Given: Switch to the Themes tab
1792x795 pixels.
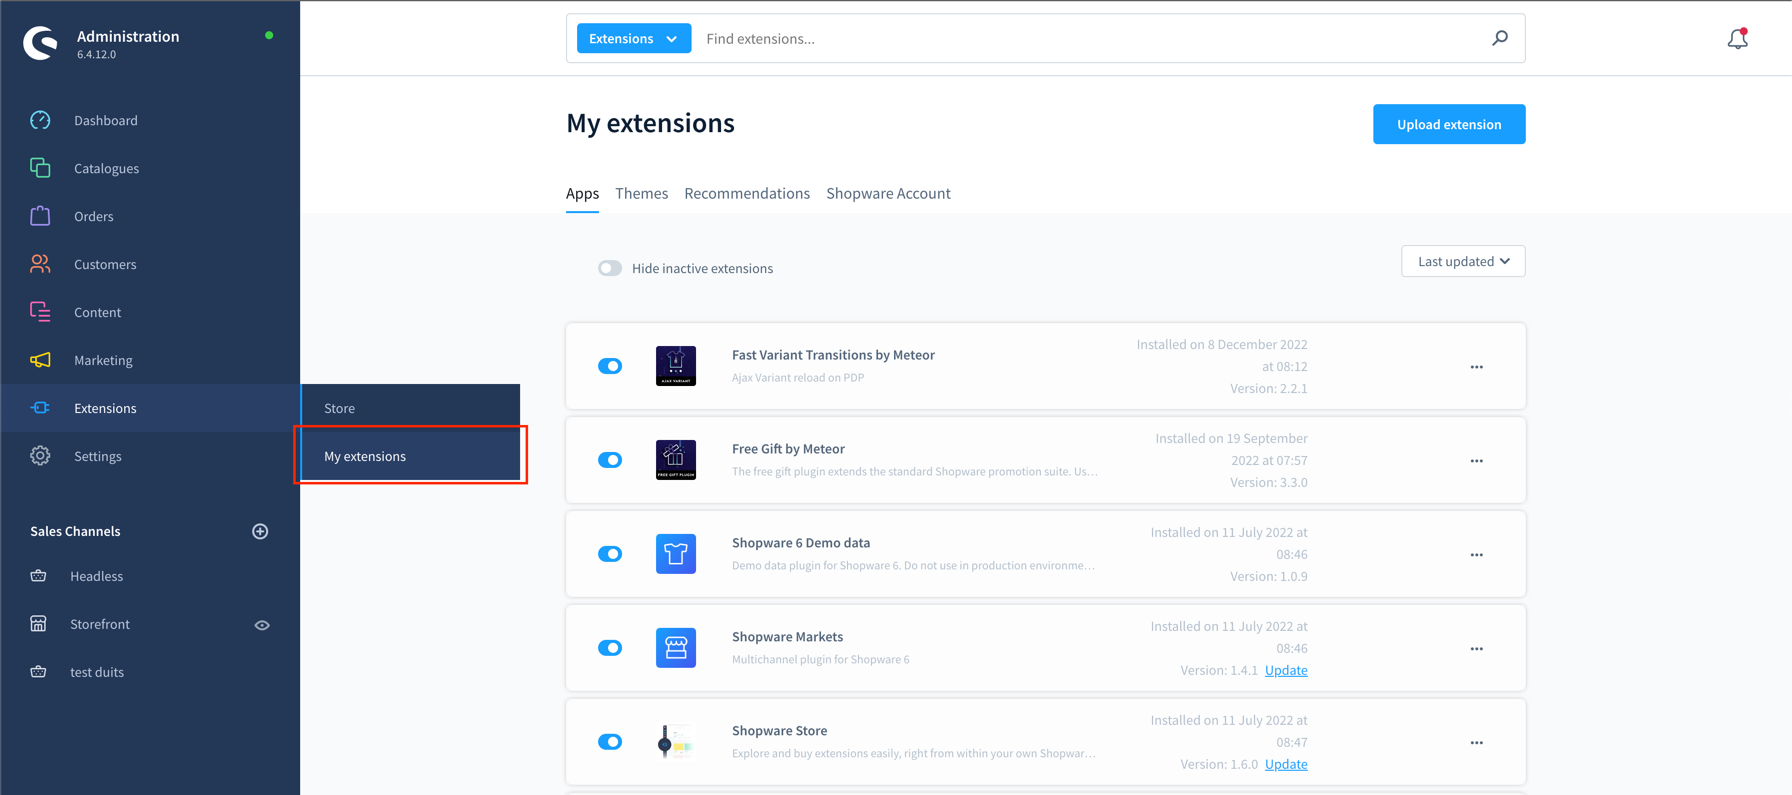Looking at the screenshot, I should [641, 193].
